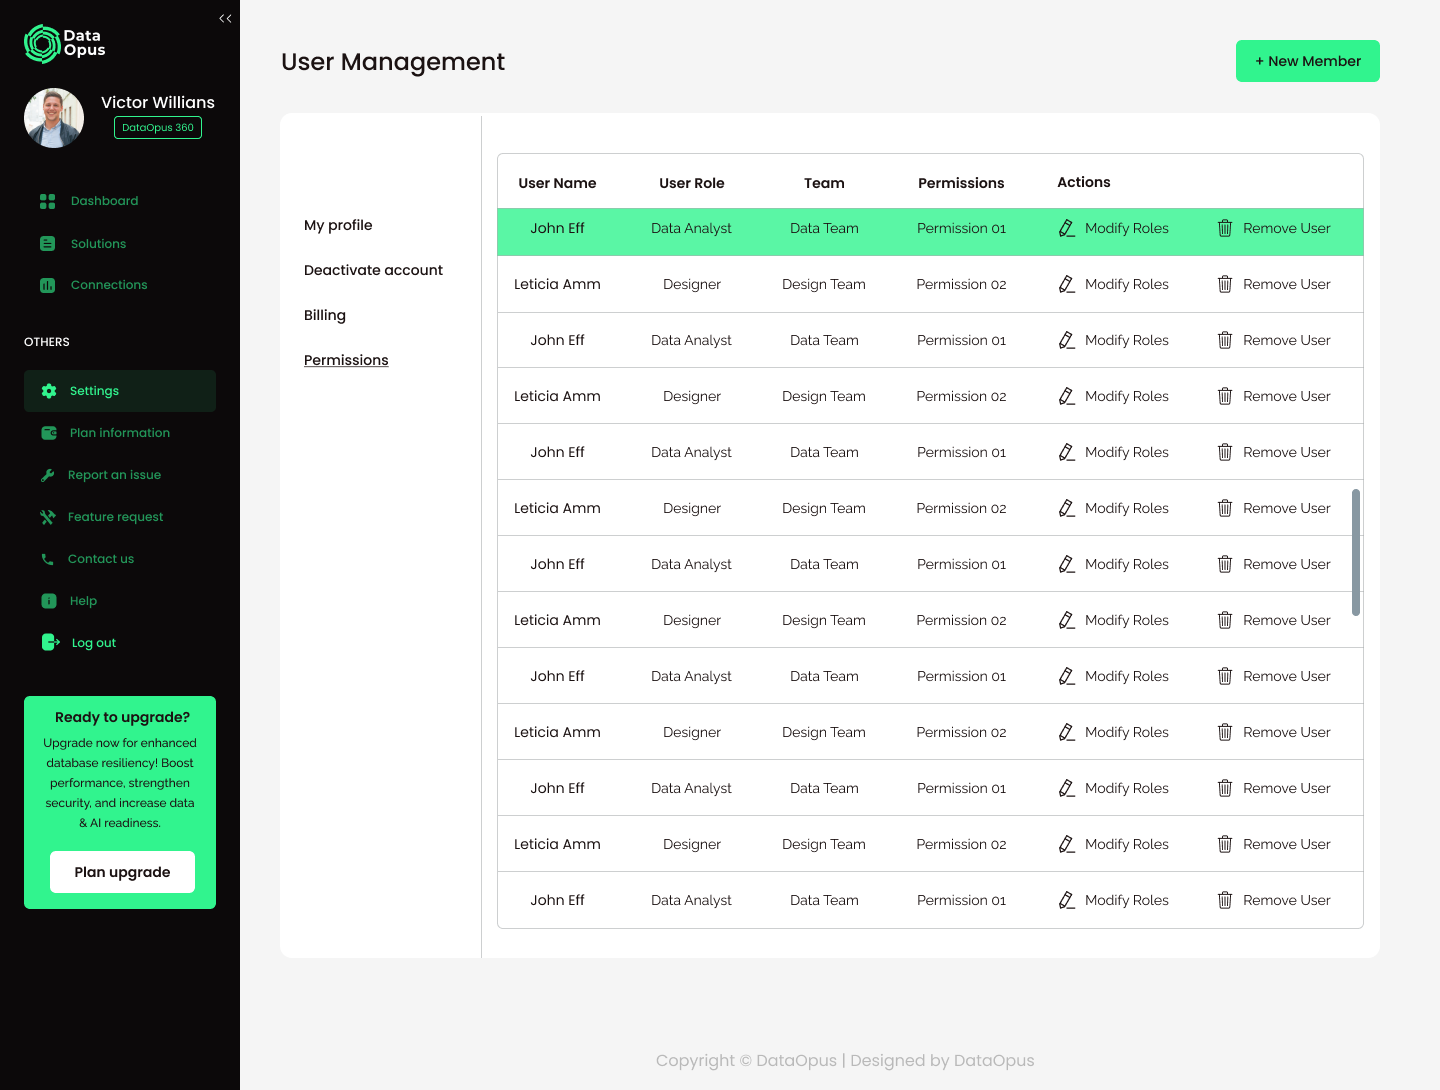Add a member via New Member button

pyautogui.click(x=1308, y=61)
